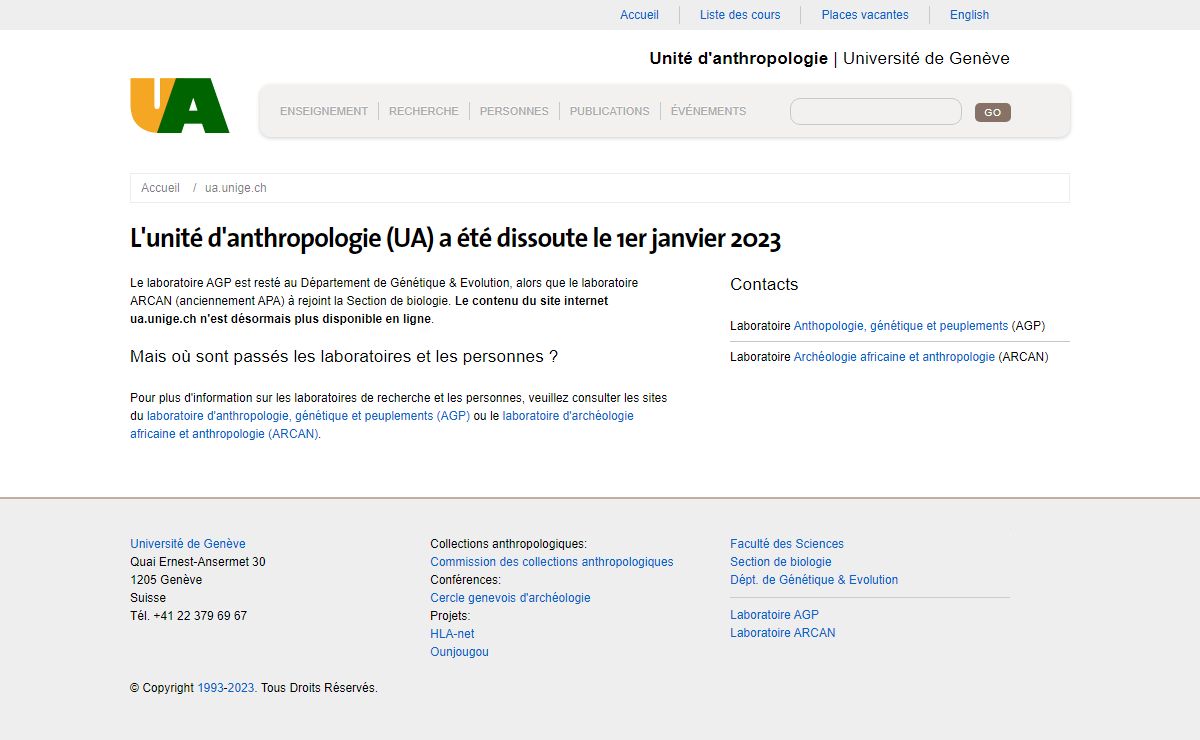This screenshot has height=740, width=1200.
Task: Open Laboratoire AGP footer link
Action: [x=774, y=615]
